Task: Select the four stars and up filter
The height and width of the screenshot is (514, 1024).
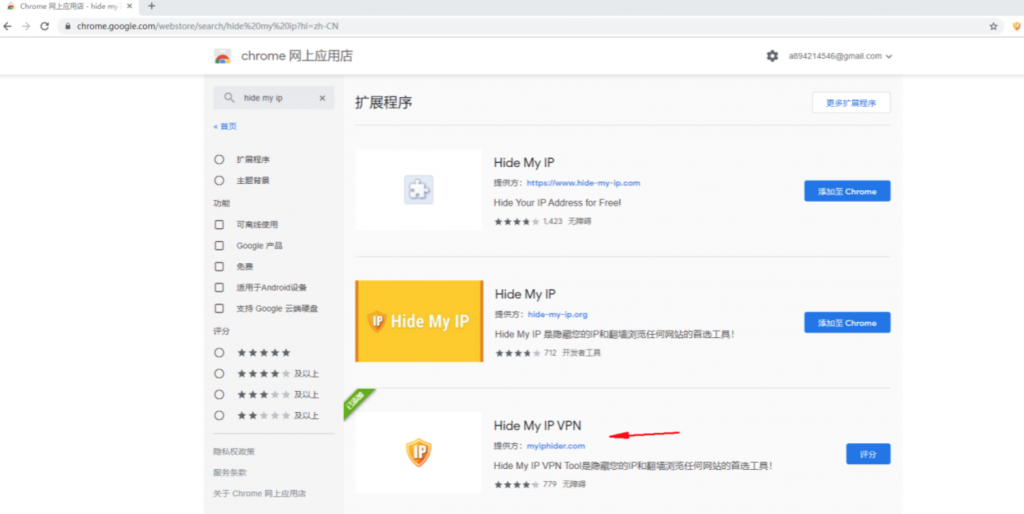Action: tap(219, 374)
